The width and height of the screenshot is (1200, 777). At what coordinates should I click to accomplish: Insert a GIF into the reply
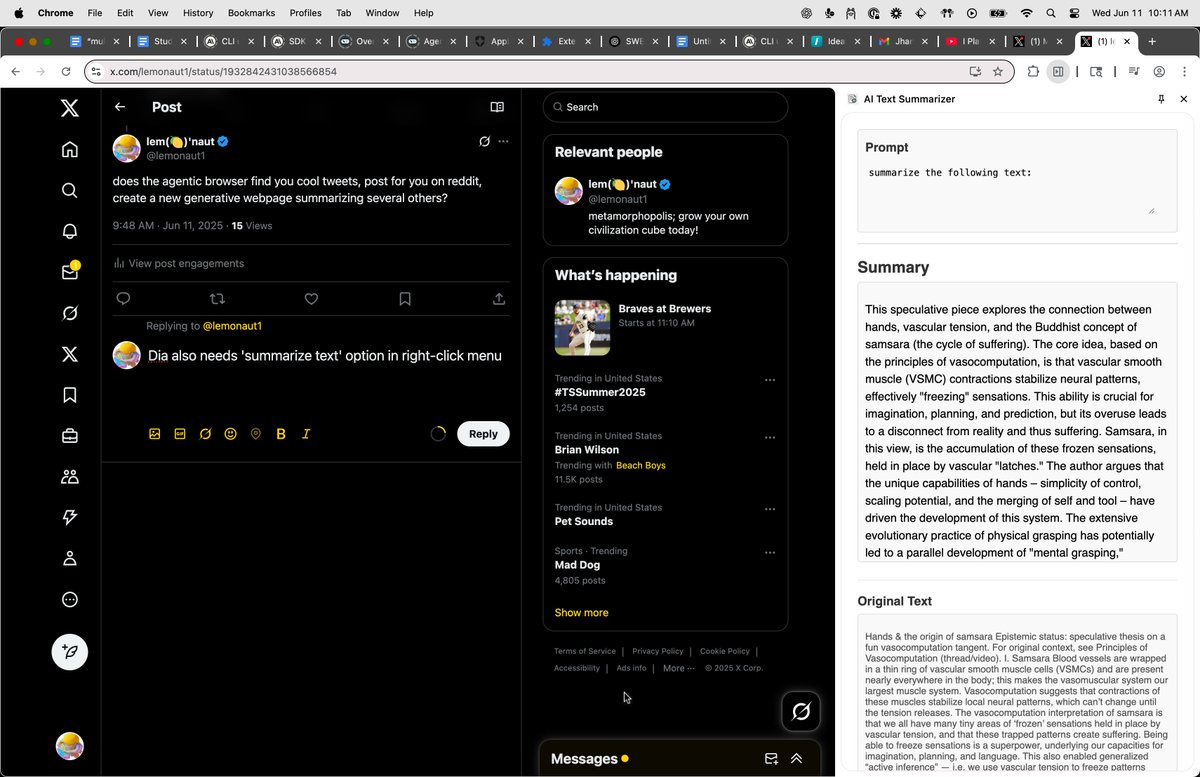(180, 433)
